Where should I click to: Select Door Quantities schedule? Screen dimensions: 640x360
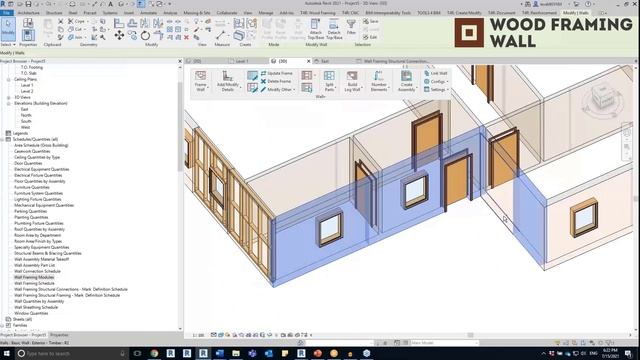pos(28,163)
